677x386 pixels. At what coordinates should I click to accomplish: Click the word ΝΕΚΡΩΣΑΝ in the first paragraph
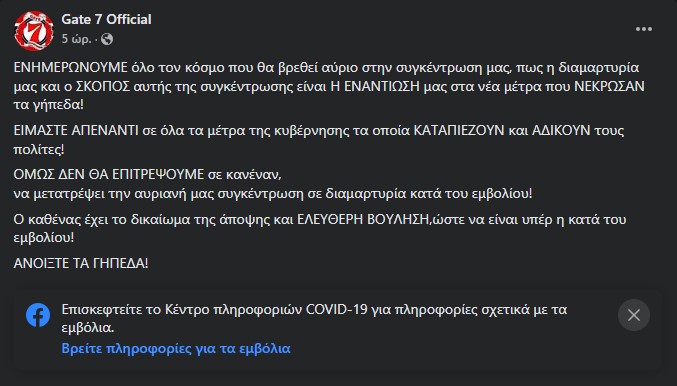pos(609,86)
